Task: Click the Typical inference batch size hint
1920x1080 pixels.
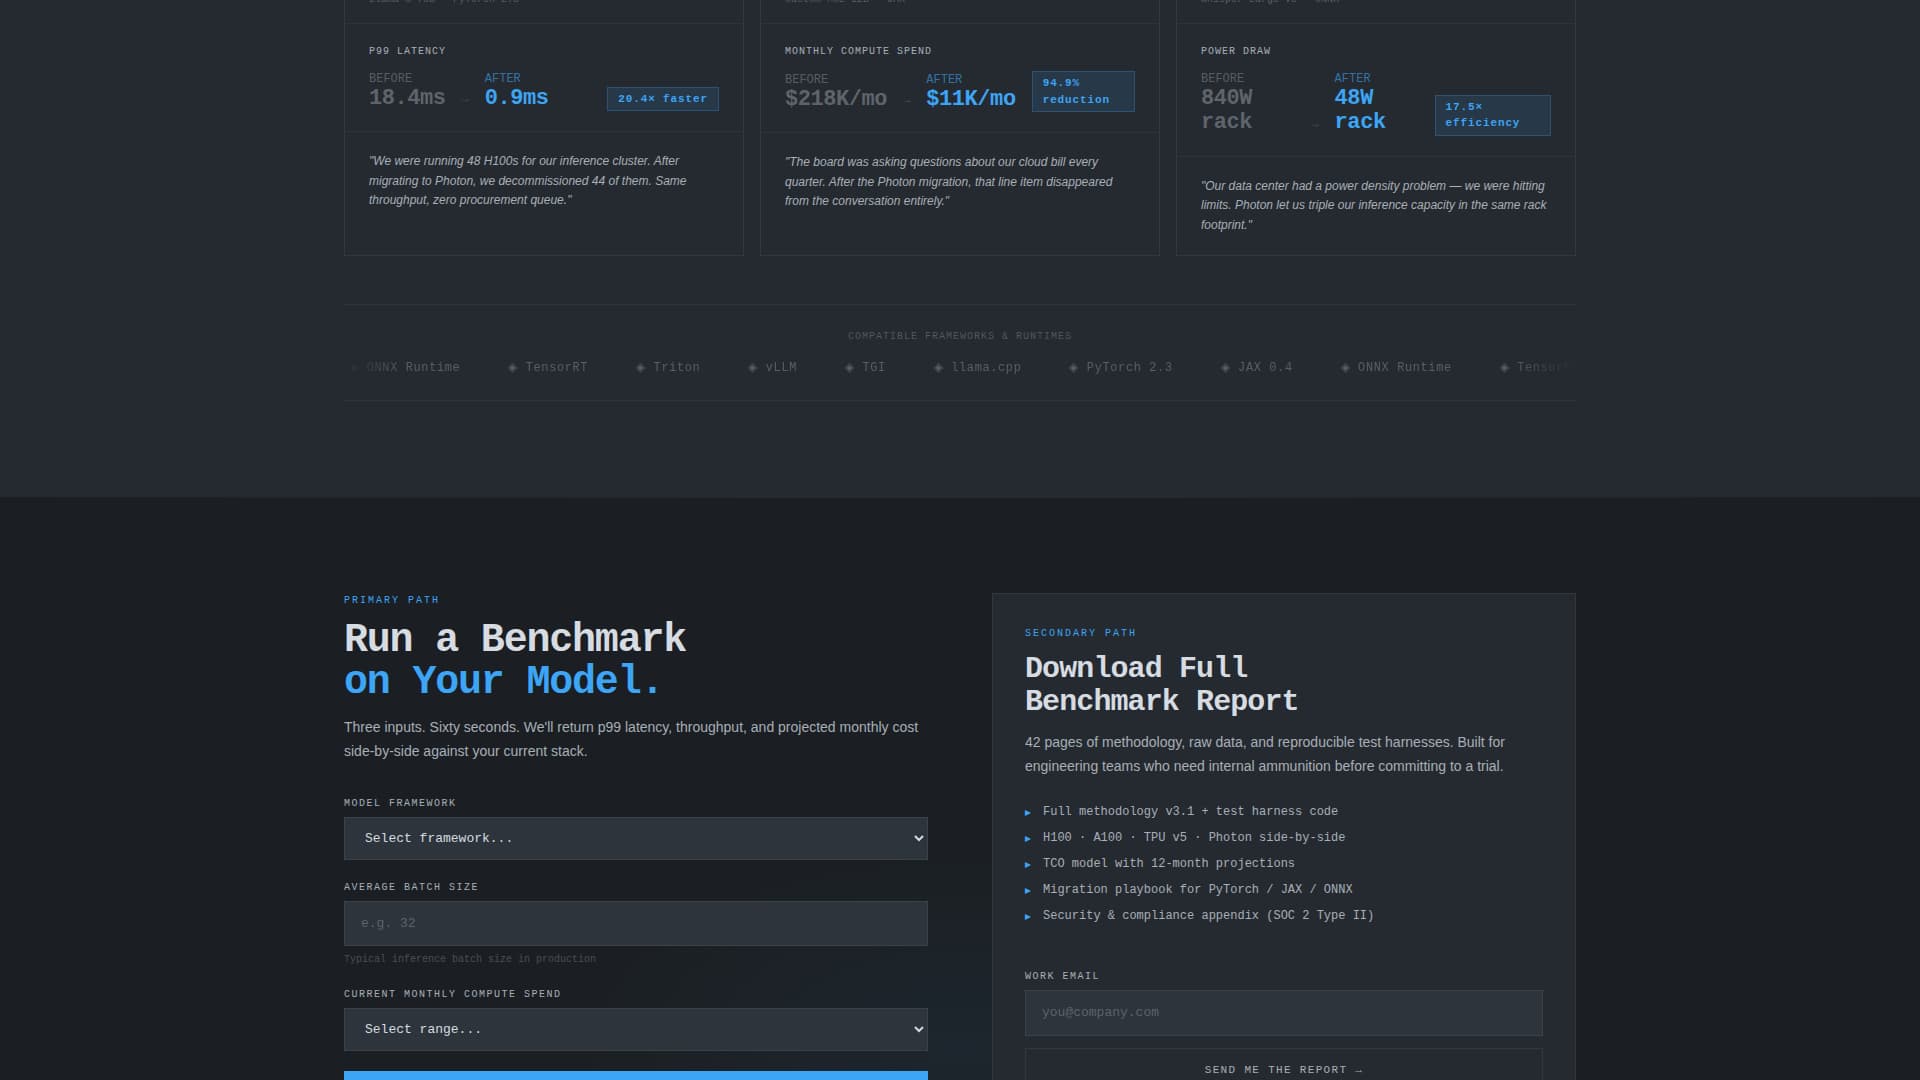Action: [470, 959]
